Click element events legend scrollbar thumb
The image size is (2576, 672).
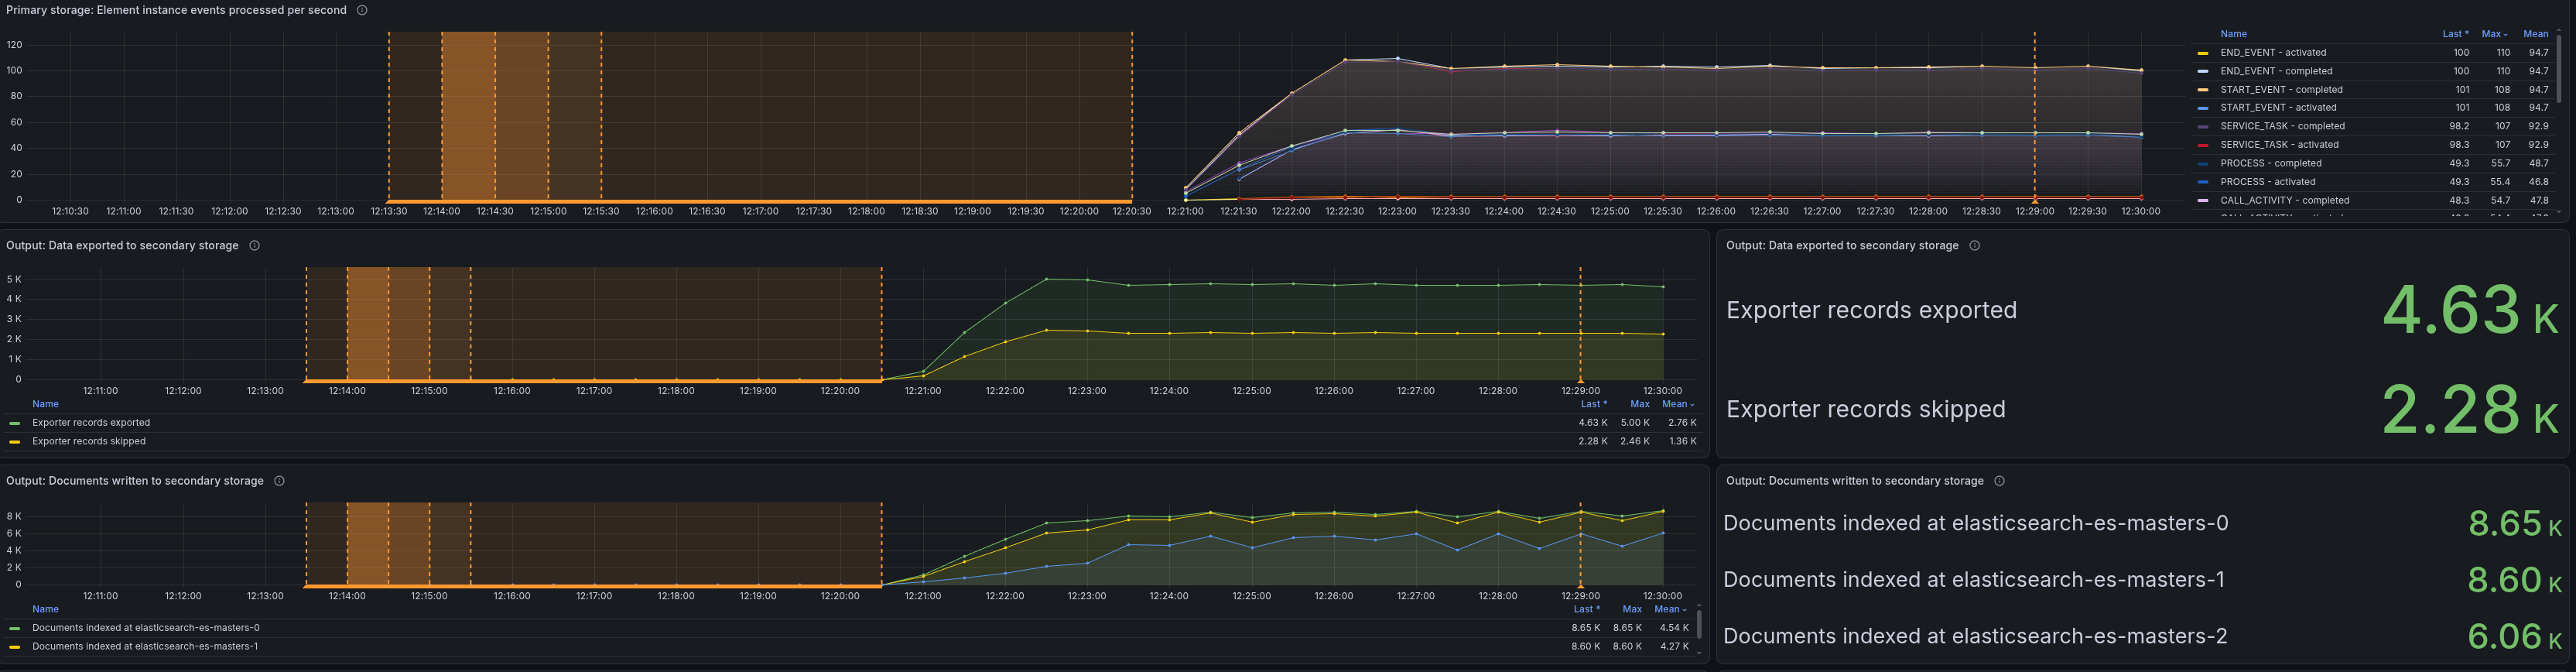click(2559, 68)
